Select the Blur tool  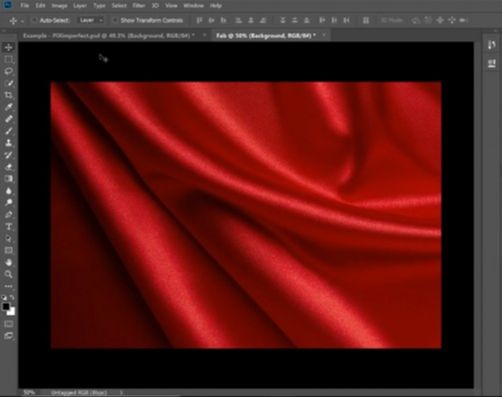(x=9, y=191)
